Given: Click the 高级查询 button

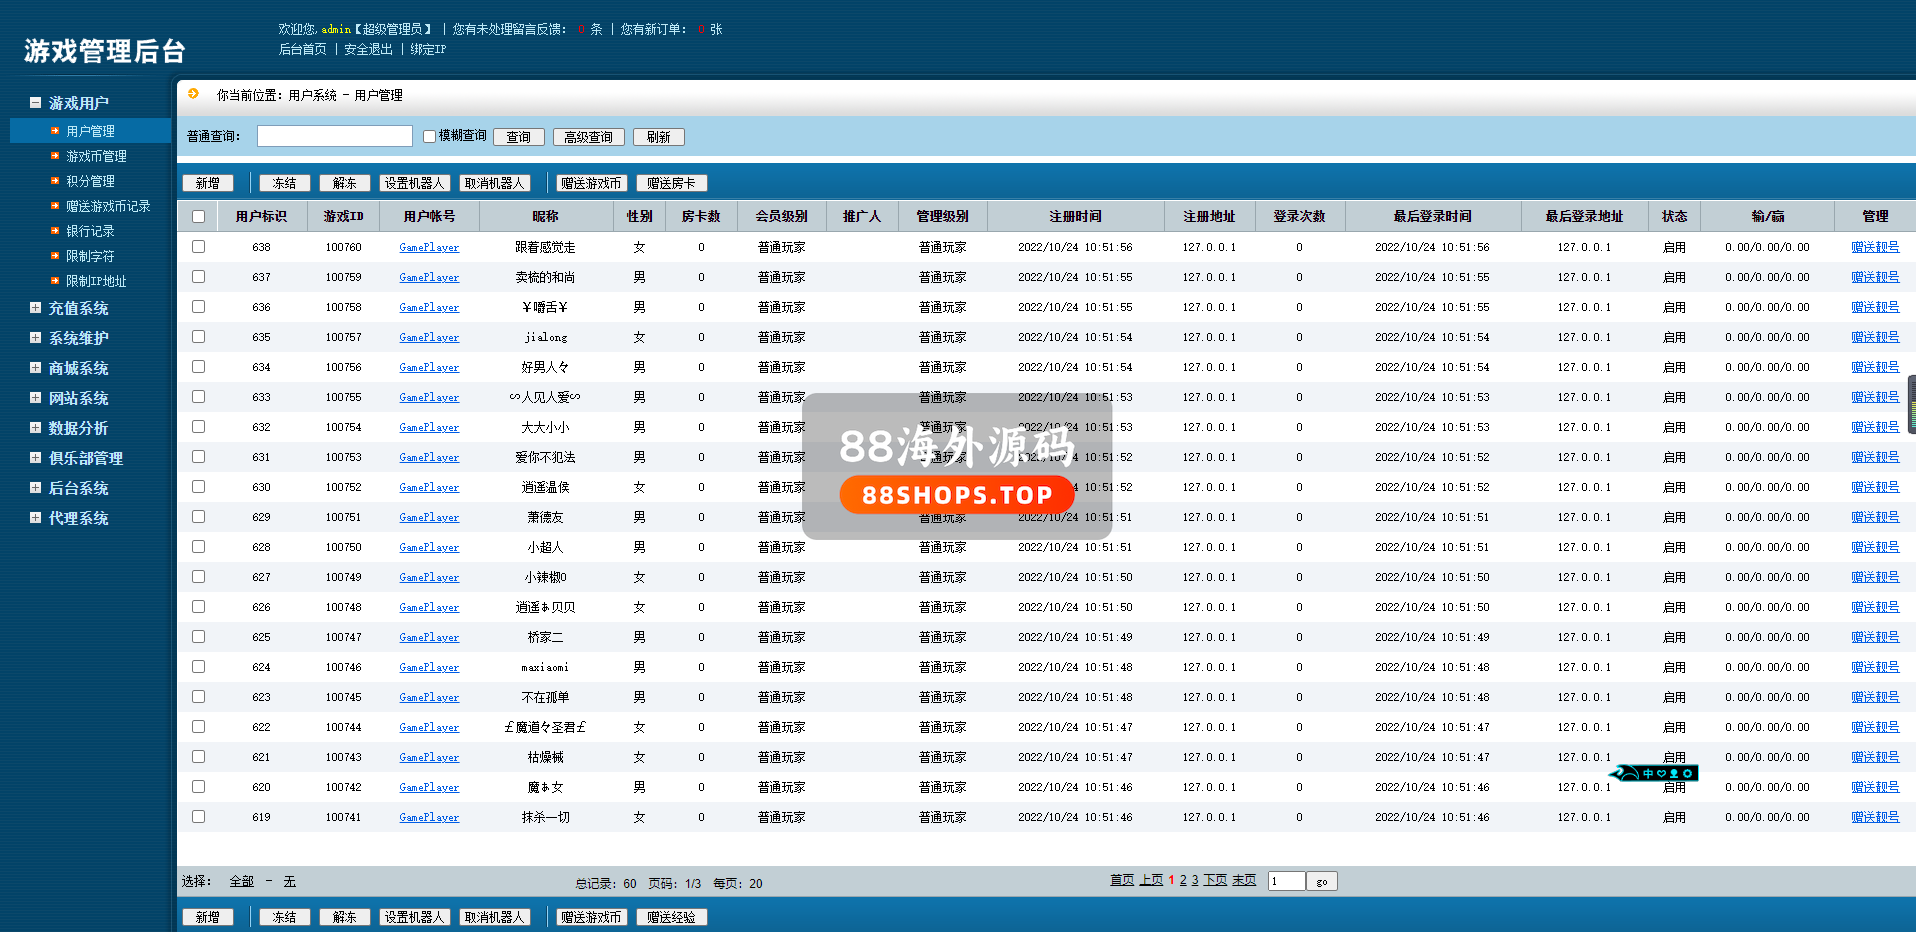Looking at the screenshot, I should click(x=588, y=137).
